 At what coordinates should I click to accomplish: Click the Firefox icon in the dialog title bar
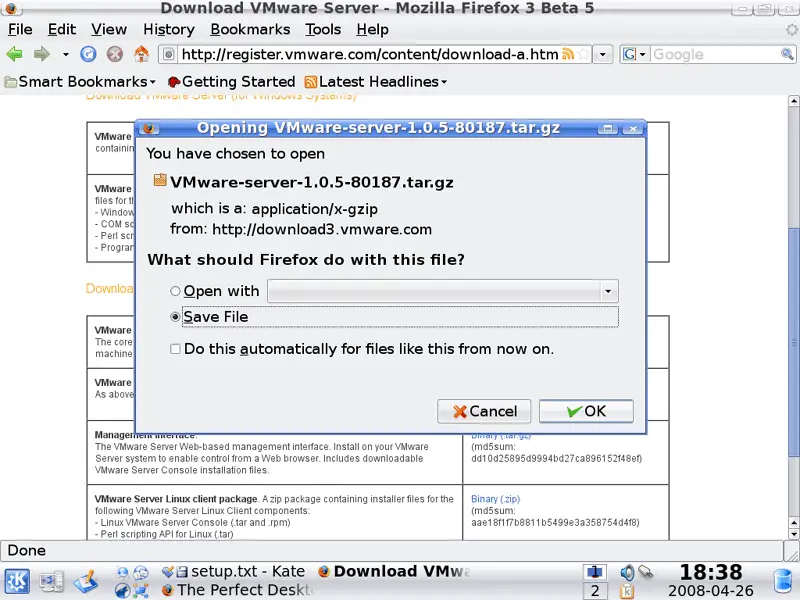pos(149,128)
